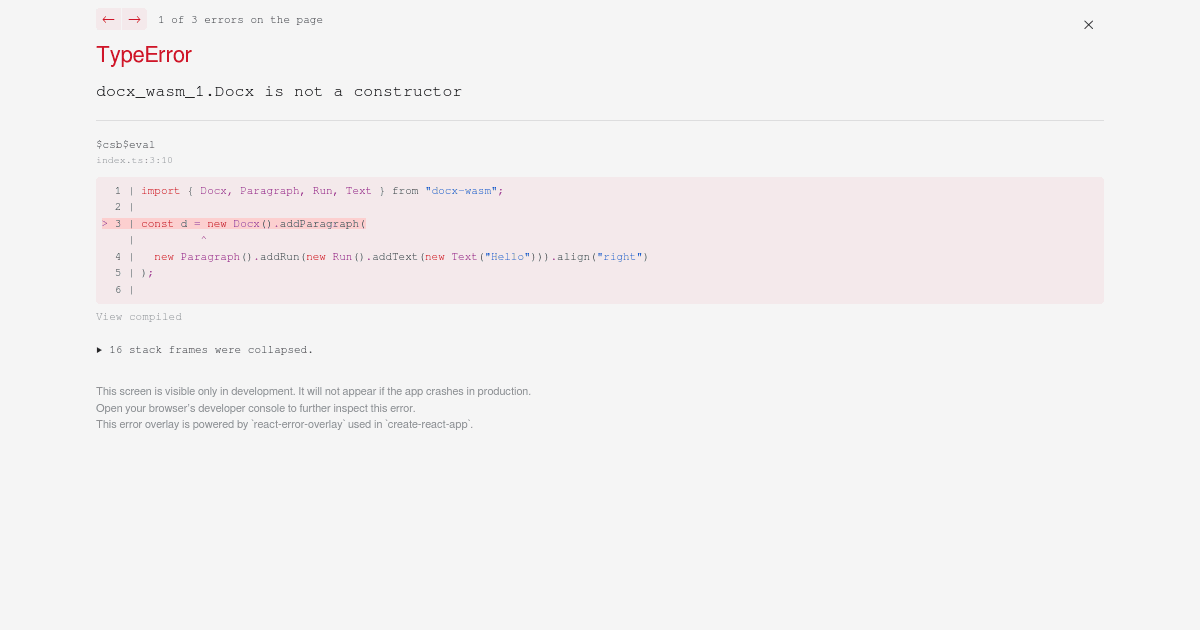Click the 'new Docx' constructor call token

(x=232, y=224)
